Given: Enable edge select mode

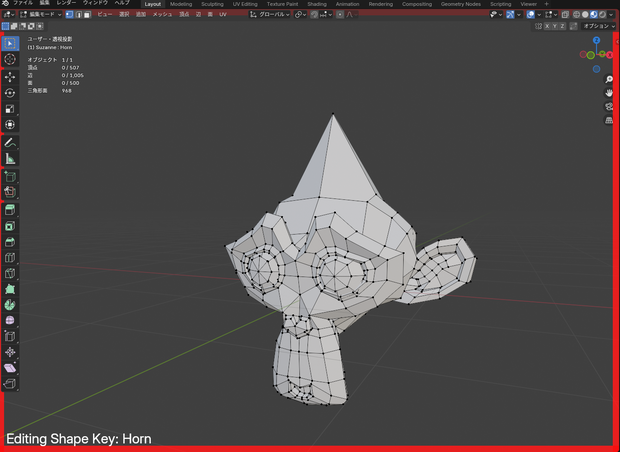Looking at the screenshot, I should 78,15.
